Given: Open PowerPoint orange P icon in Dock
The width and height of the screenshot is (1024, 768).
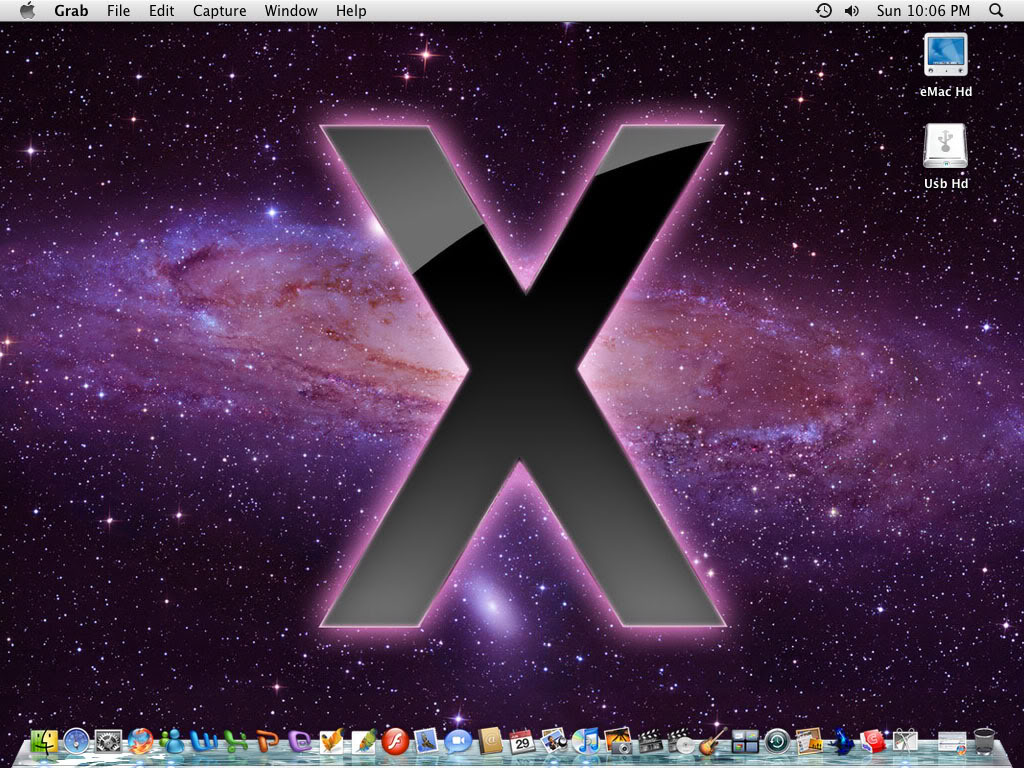Looking at the screenshot, I should 268,742.
